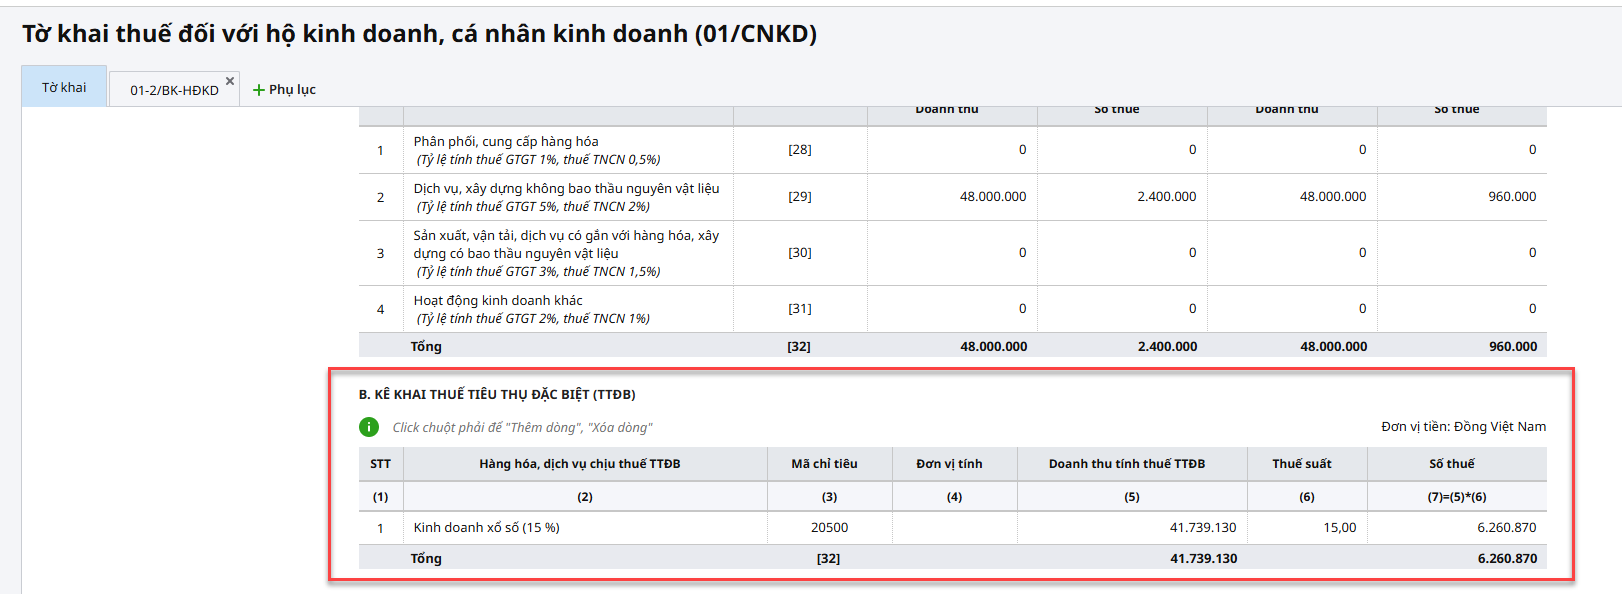The image size is (1622, 594).
Task: Click the Thuế suất cell showing 15,00
Action: pos(1307,528)
